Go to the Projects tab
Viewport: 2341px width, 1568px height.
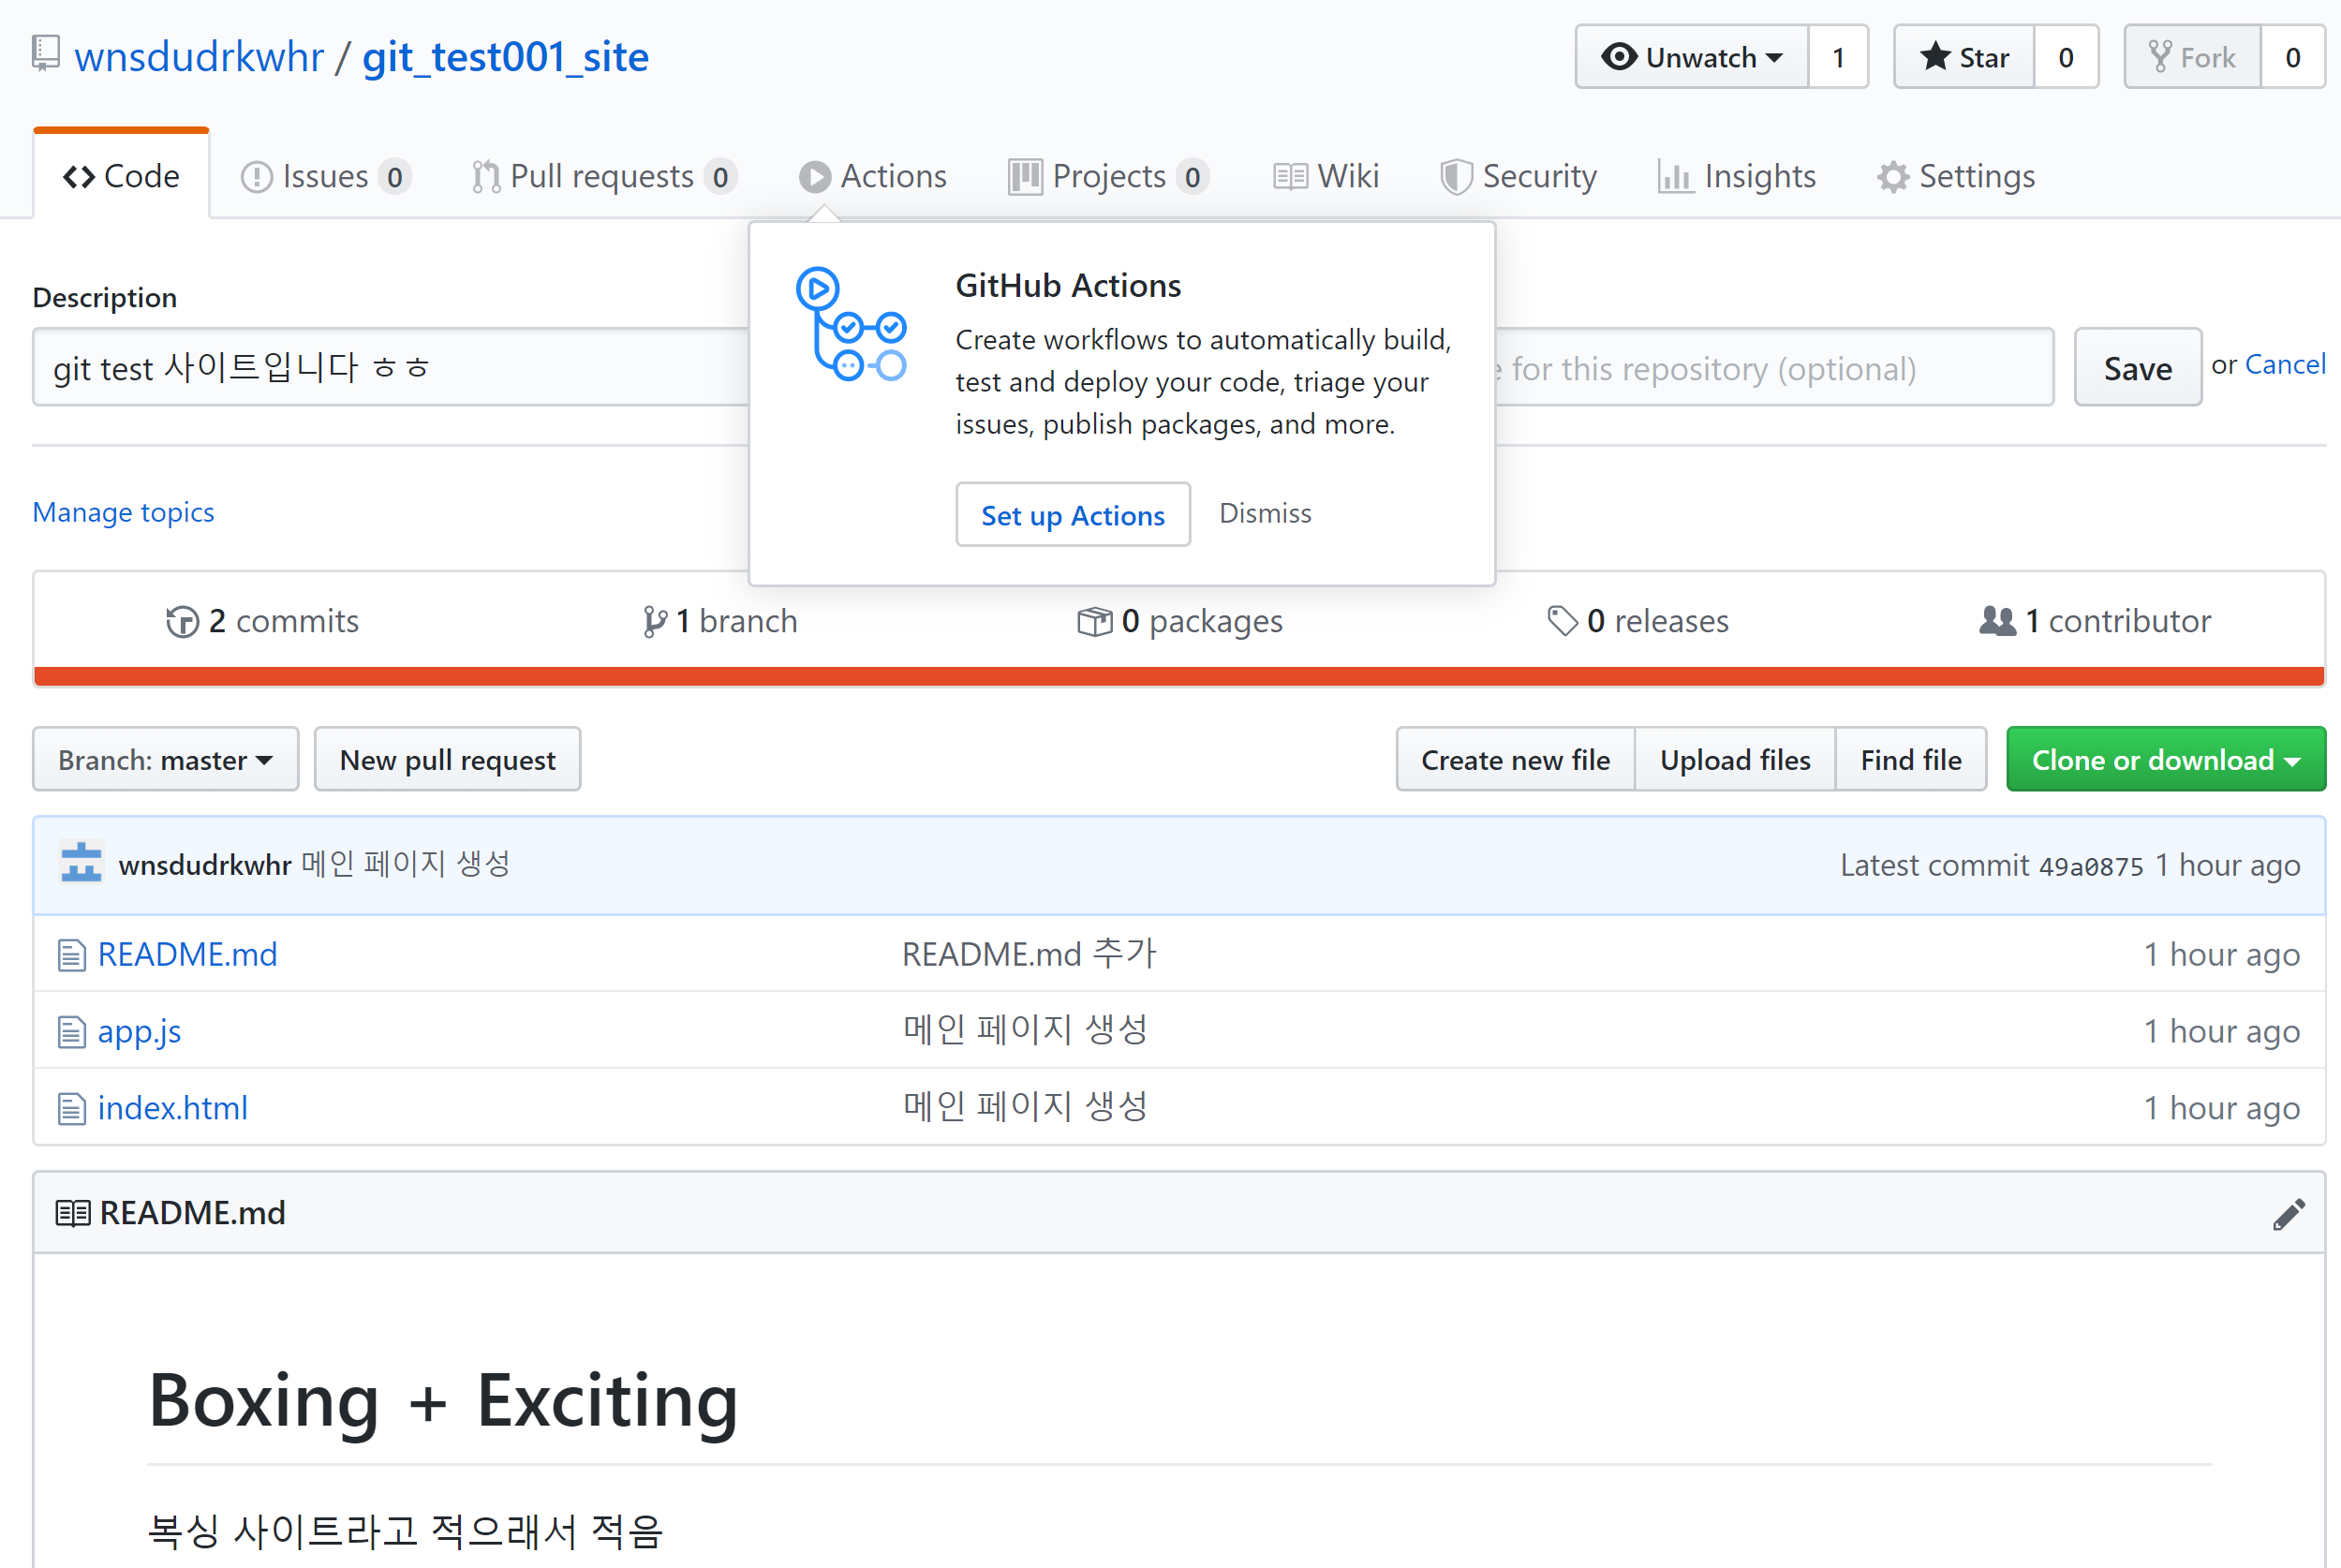(1109, 176)
